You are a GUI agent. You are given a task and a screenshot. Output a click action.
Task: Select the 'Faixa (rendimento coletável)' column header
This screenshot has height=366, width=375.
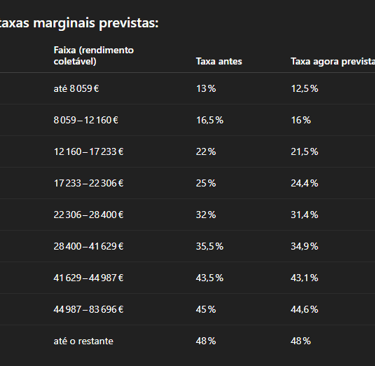pyautogui.click(x=94, y=56)
